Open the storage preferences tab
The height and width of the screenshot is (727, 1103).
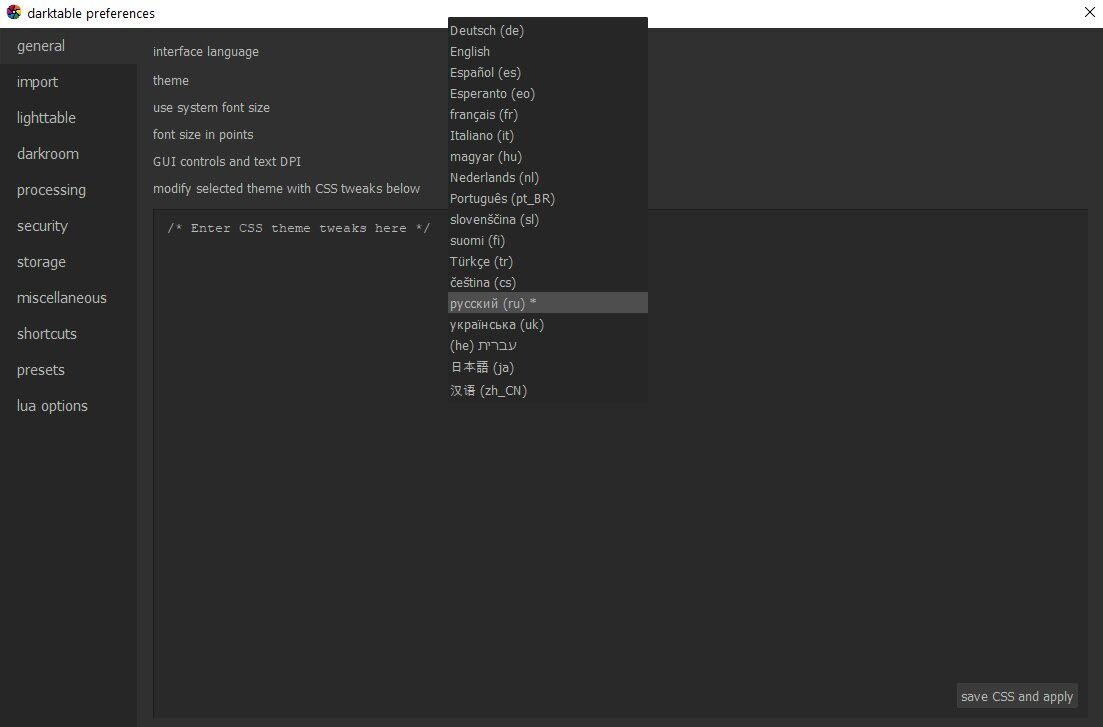68,262
